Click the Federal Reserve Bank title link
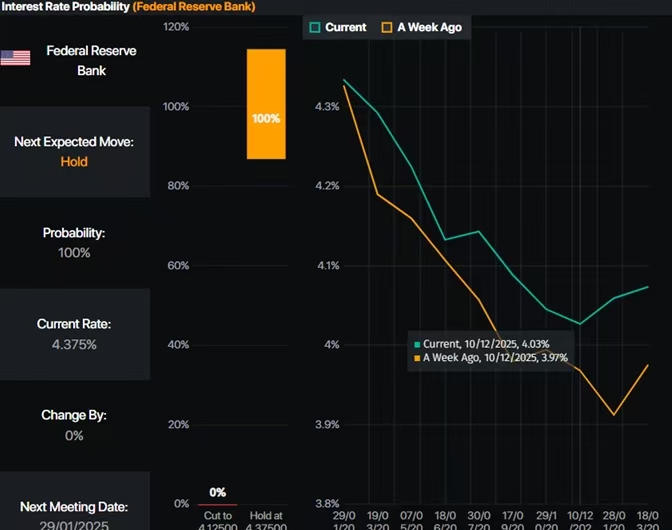 194,7
